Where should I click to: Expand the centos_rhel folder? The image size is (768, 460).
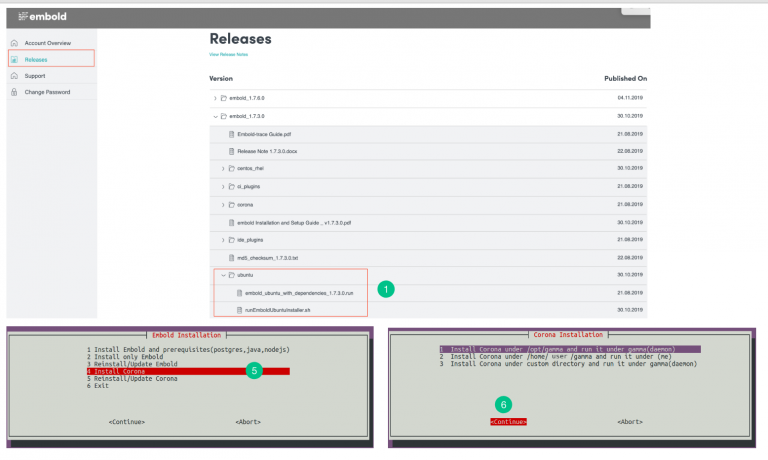(x=223, y=168)
